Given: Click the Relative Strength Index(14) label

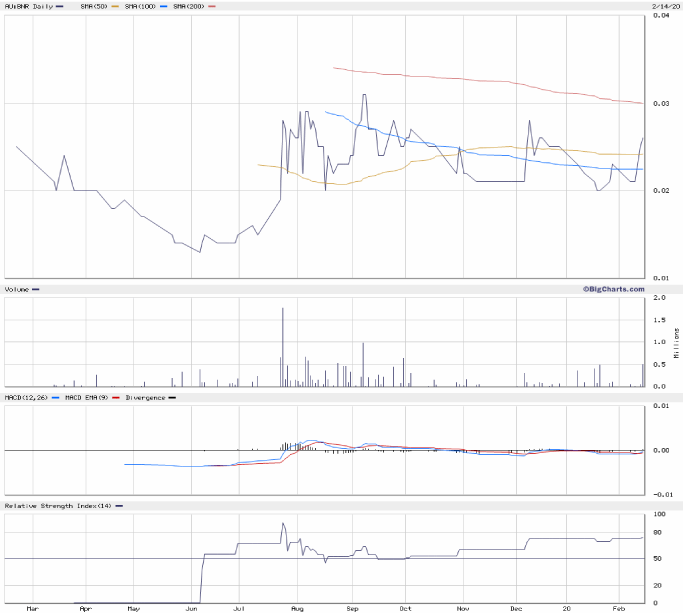Looking at the screenshot, I should [57, 506].
